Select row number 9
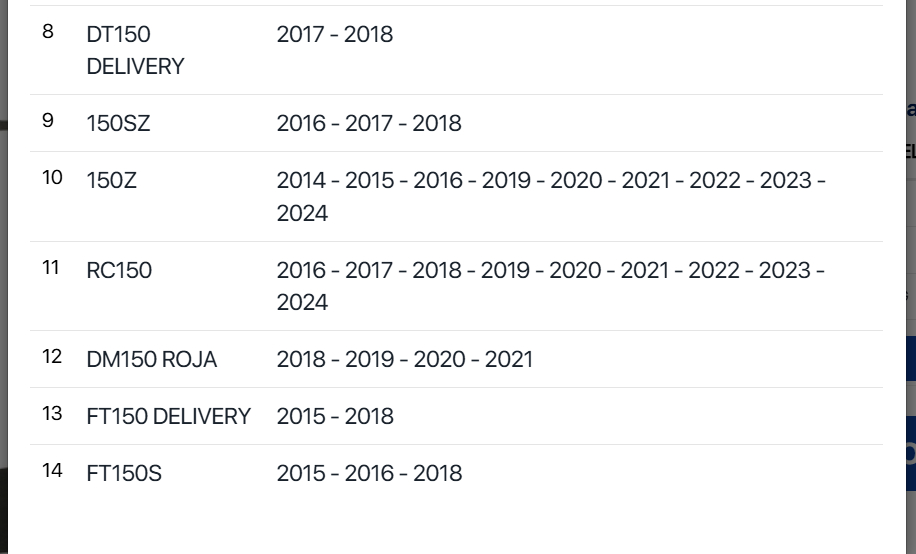The image size is (916, 554). 48,120
